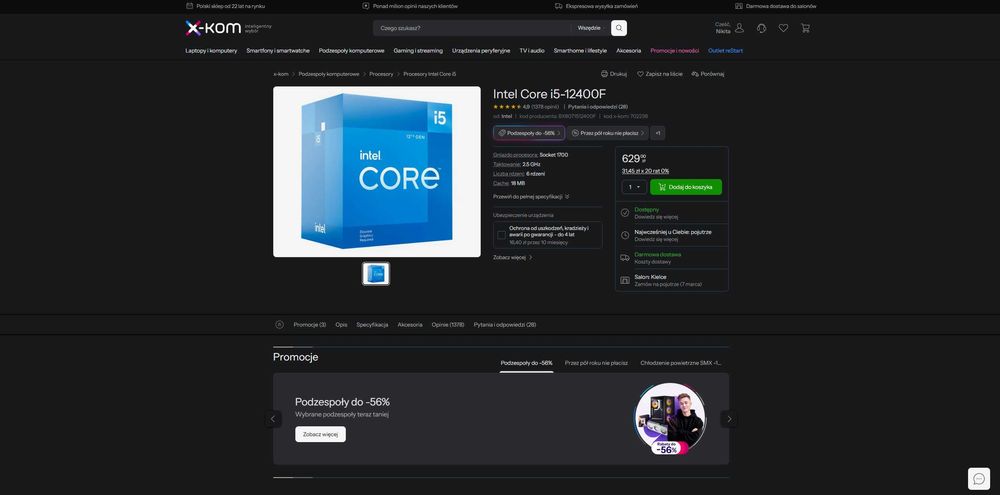Click the compare icon beside Porównaj

click(695, 74)
